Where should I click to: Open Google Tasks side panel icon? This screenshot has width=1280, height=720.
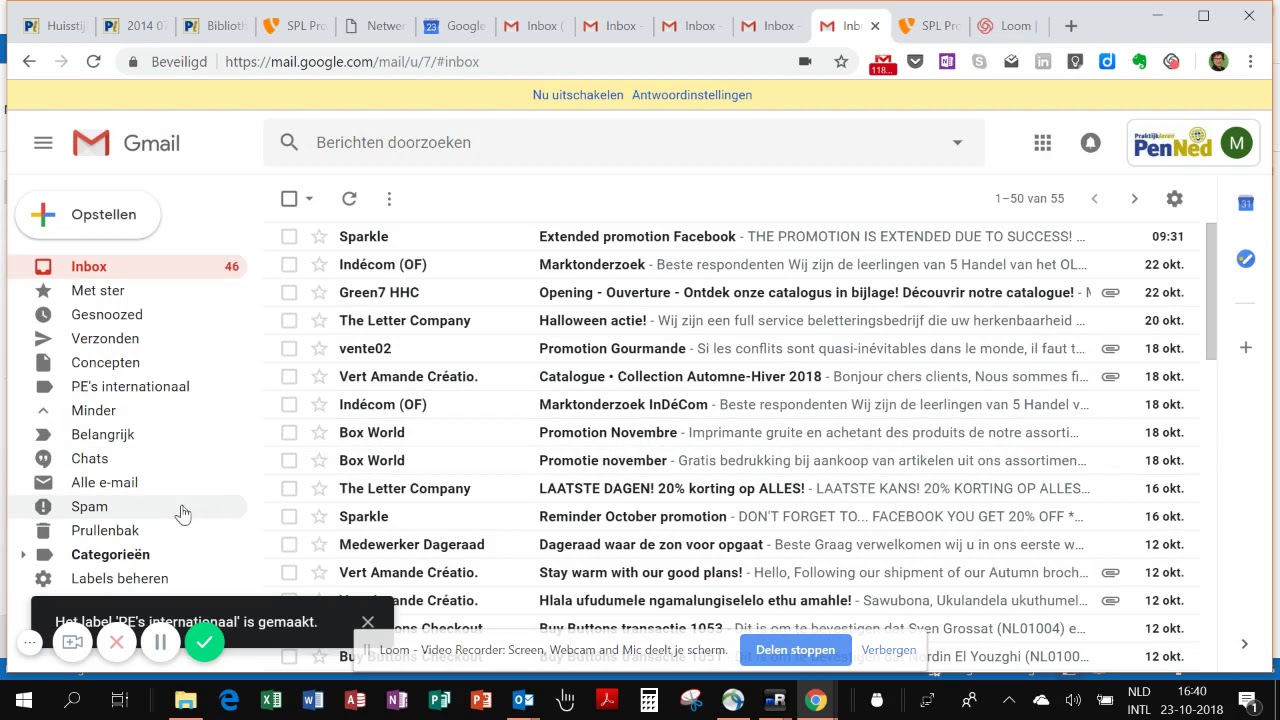[1245, 259]
